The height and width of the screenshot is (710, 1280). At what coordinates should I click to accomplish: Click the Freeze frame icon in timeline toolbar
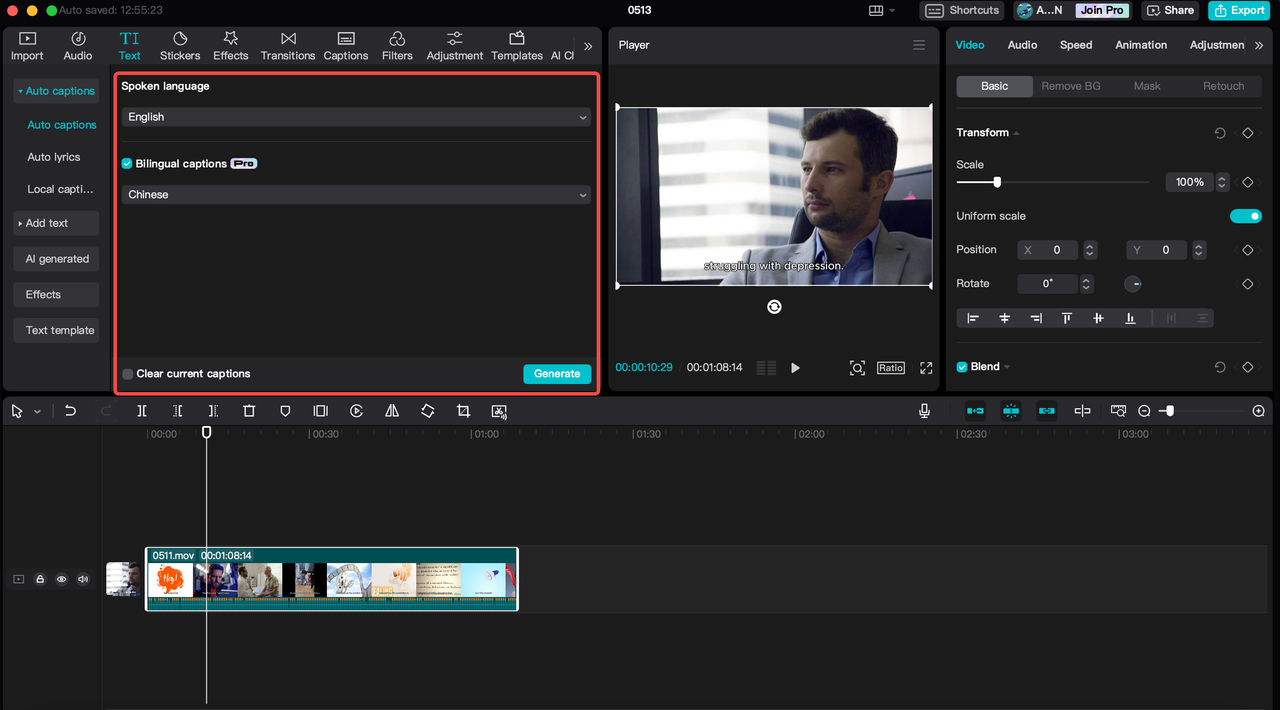[320, 411]
